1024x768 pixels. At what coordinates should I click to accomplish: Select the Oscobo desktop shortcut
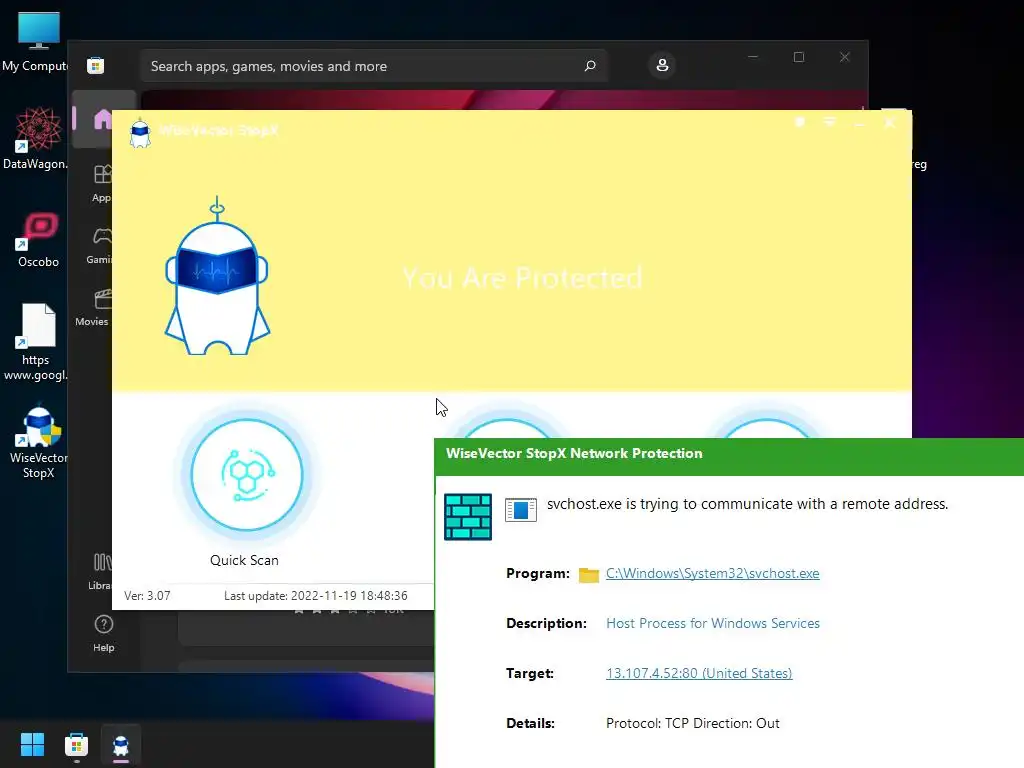pyautogui.click(x=39, y=240)
